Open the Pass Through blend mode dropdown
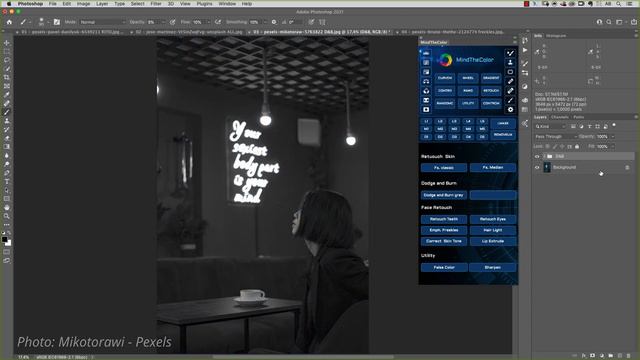The width and height of the screenshot is (640, 360). (x=556, y=136)
